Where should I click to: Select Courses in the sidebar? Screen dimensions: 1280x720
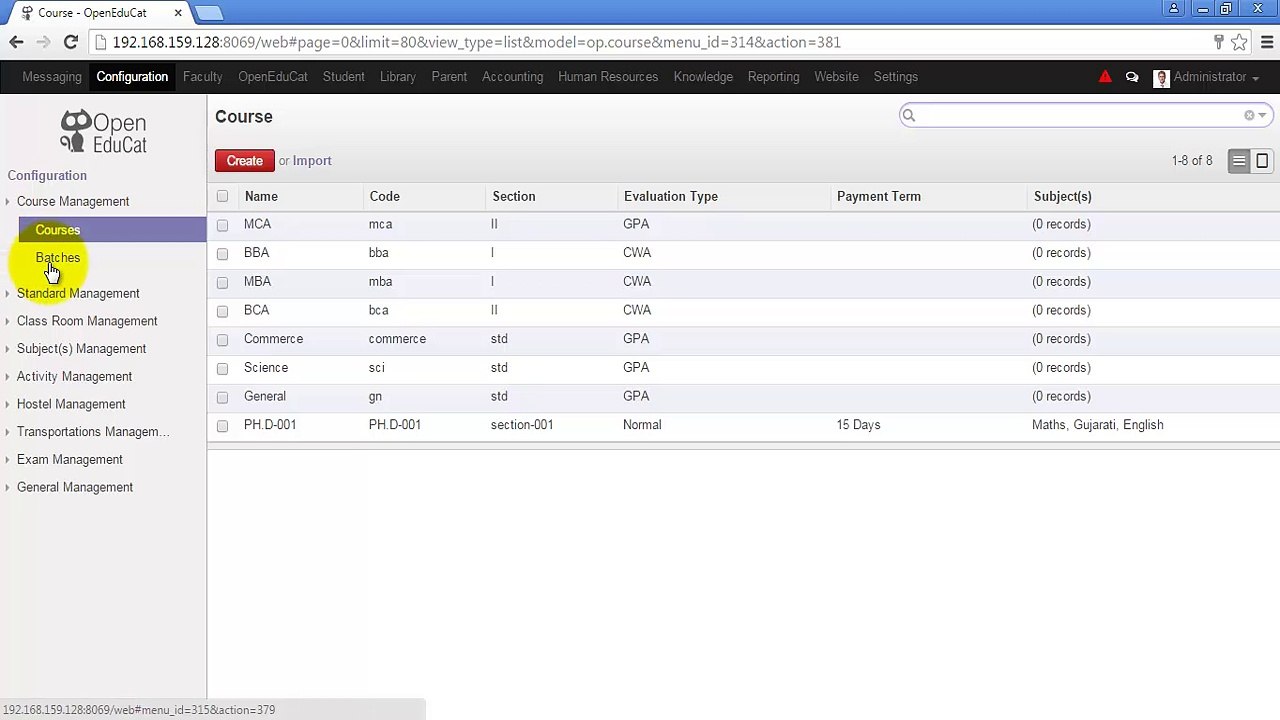point(112,230)
